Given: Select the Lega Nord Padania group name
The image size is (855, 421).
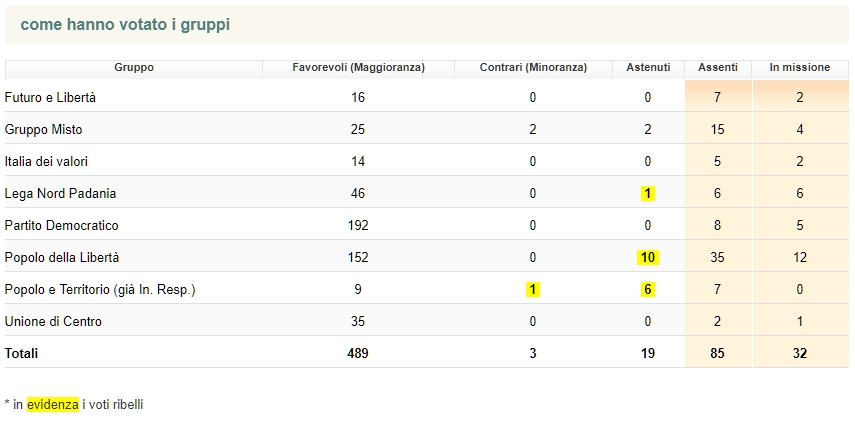Looking at the screenshot, I should pos(61,194).
